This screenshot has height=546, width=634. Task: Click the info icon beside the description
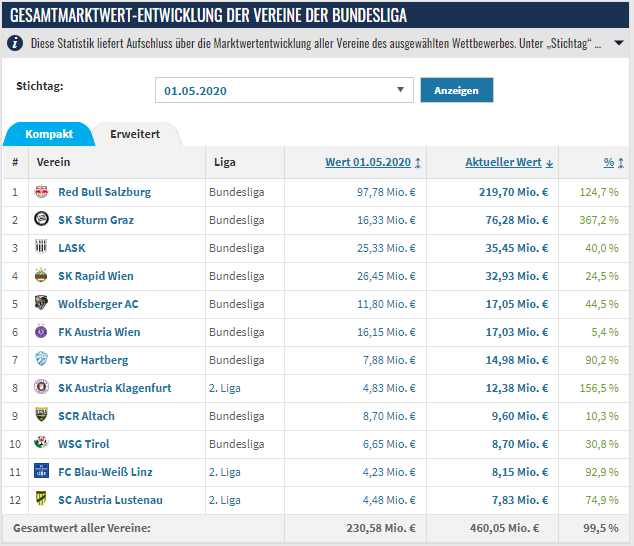pyautogui.click(x=15, y=42)
